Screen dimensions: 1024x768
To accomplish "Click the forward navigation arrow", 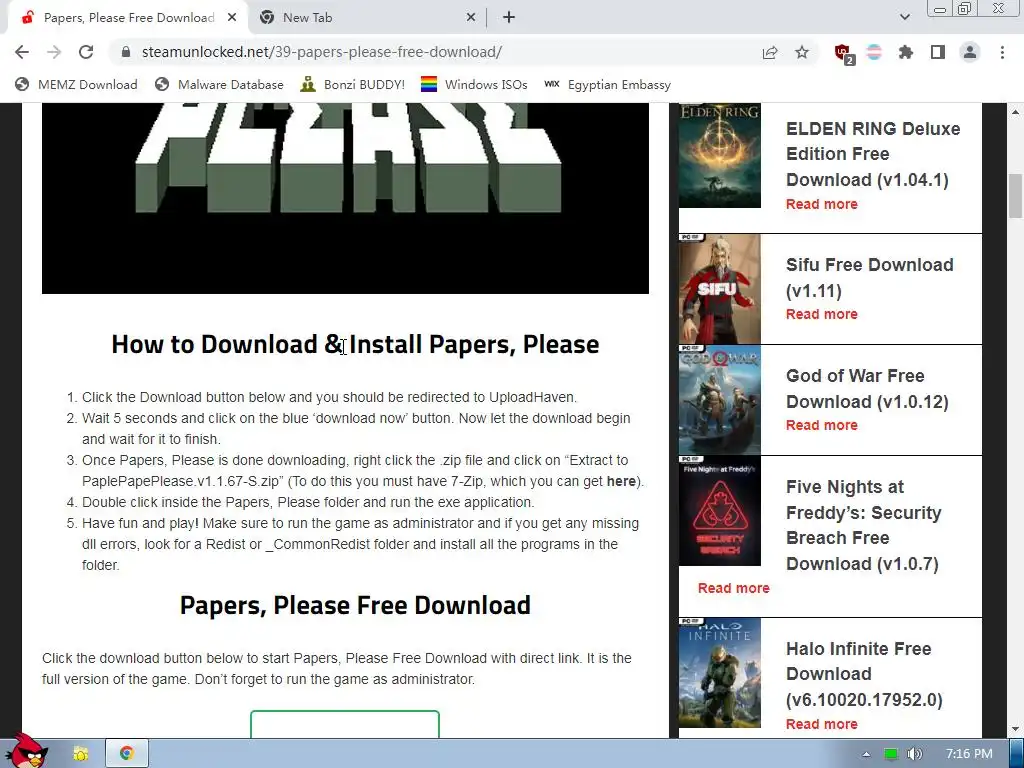I will pyautogui.click(x=54, y=52).
